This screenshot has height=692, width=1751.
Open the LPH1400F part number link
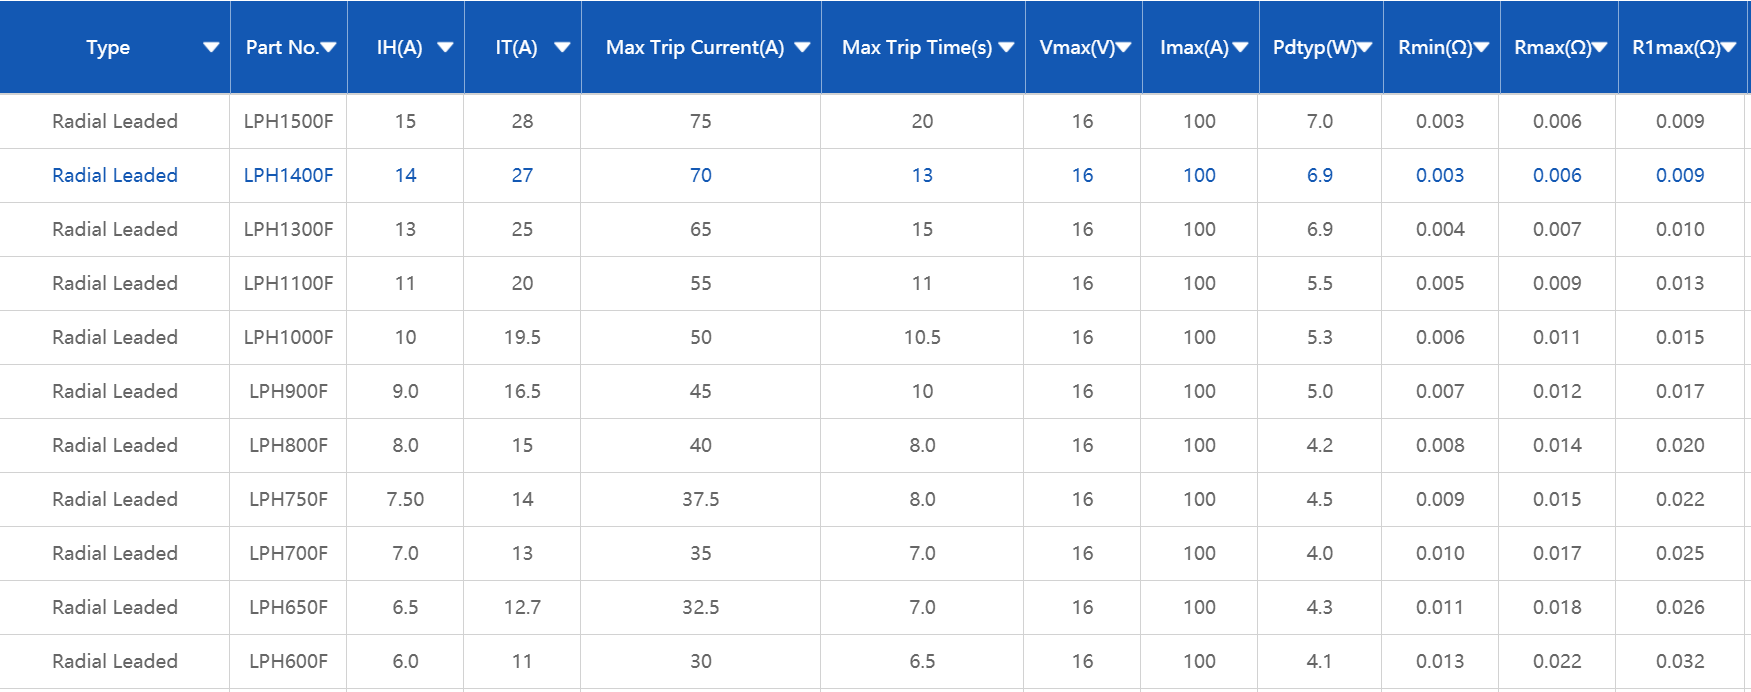(288, 175)
